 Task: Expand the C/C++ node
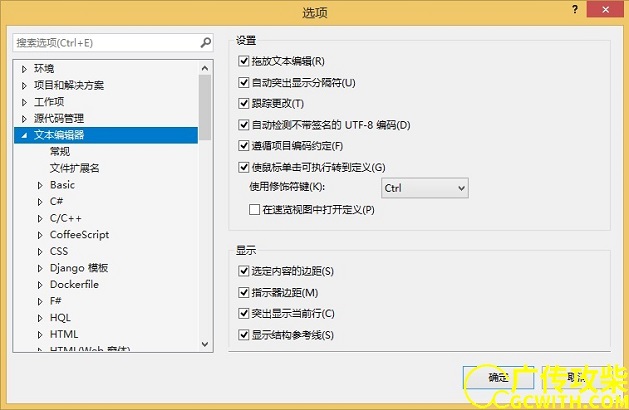click(x=40, y=219)
